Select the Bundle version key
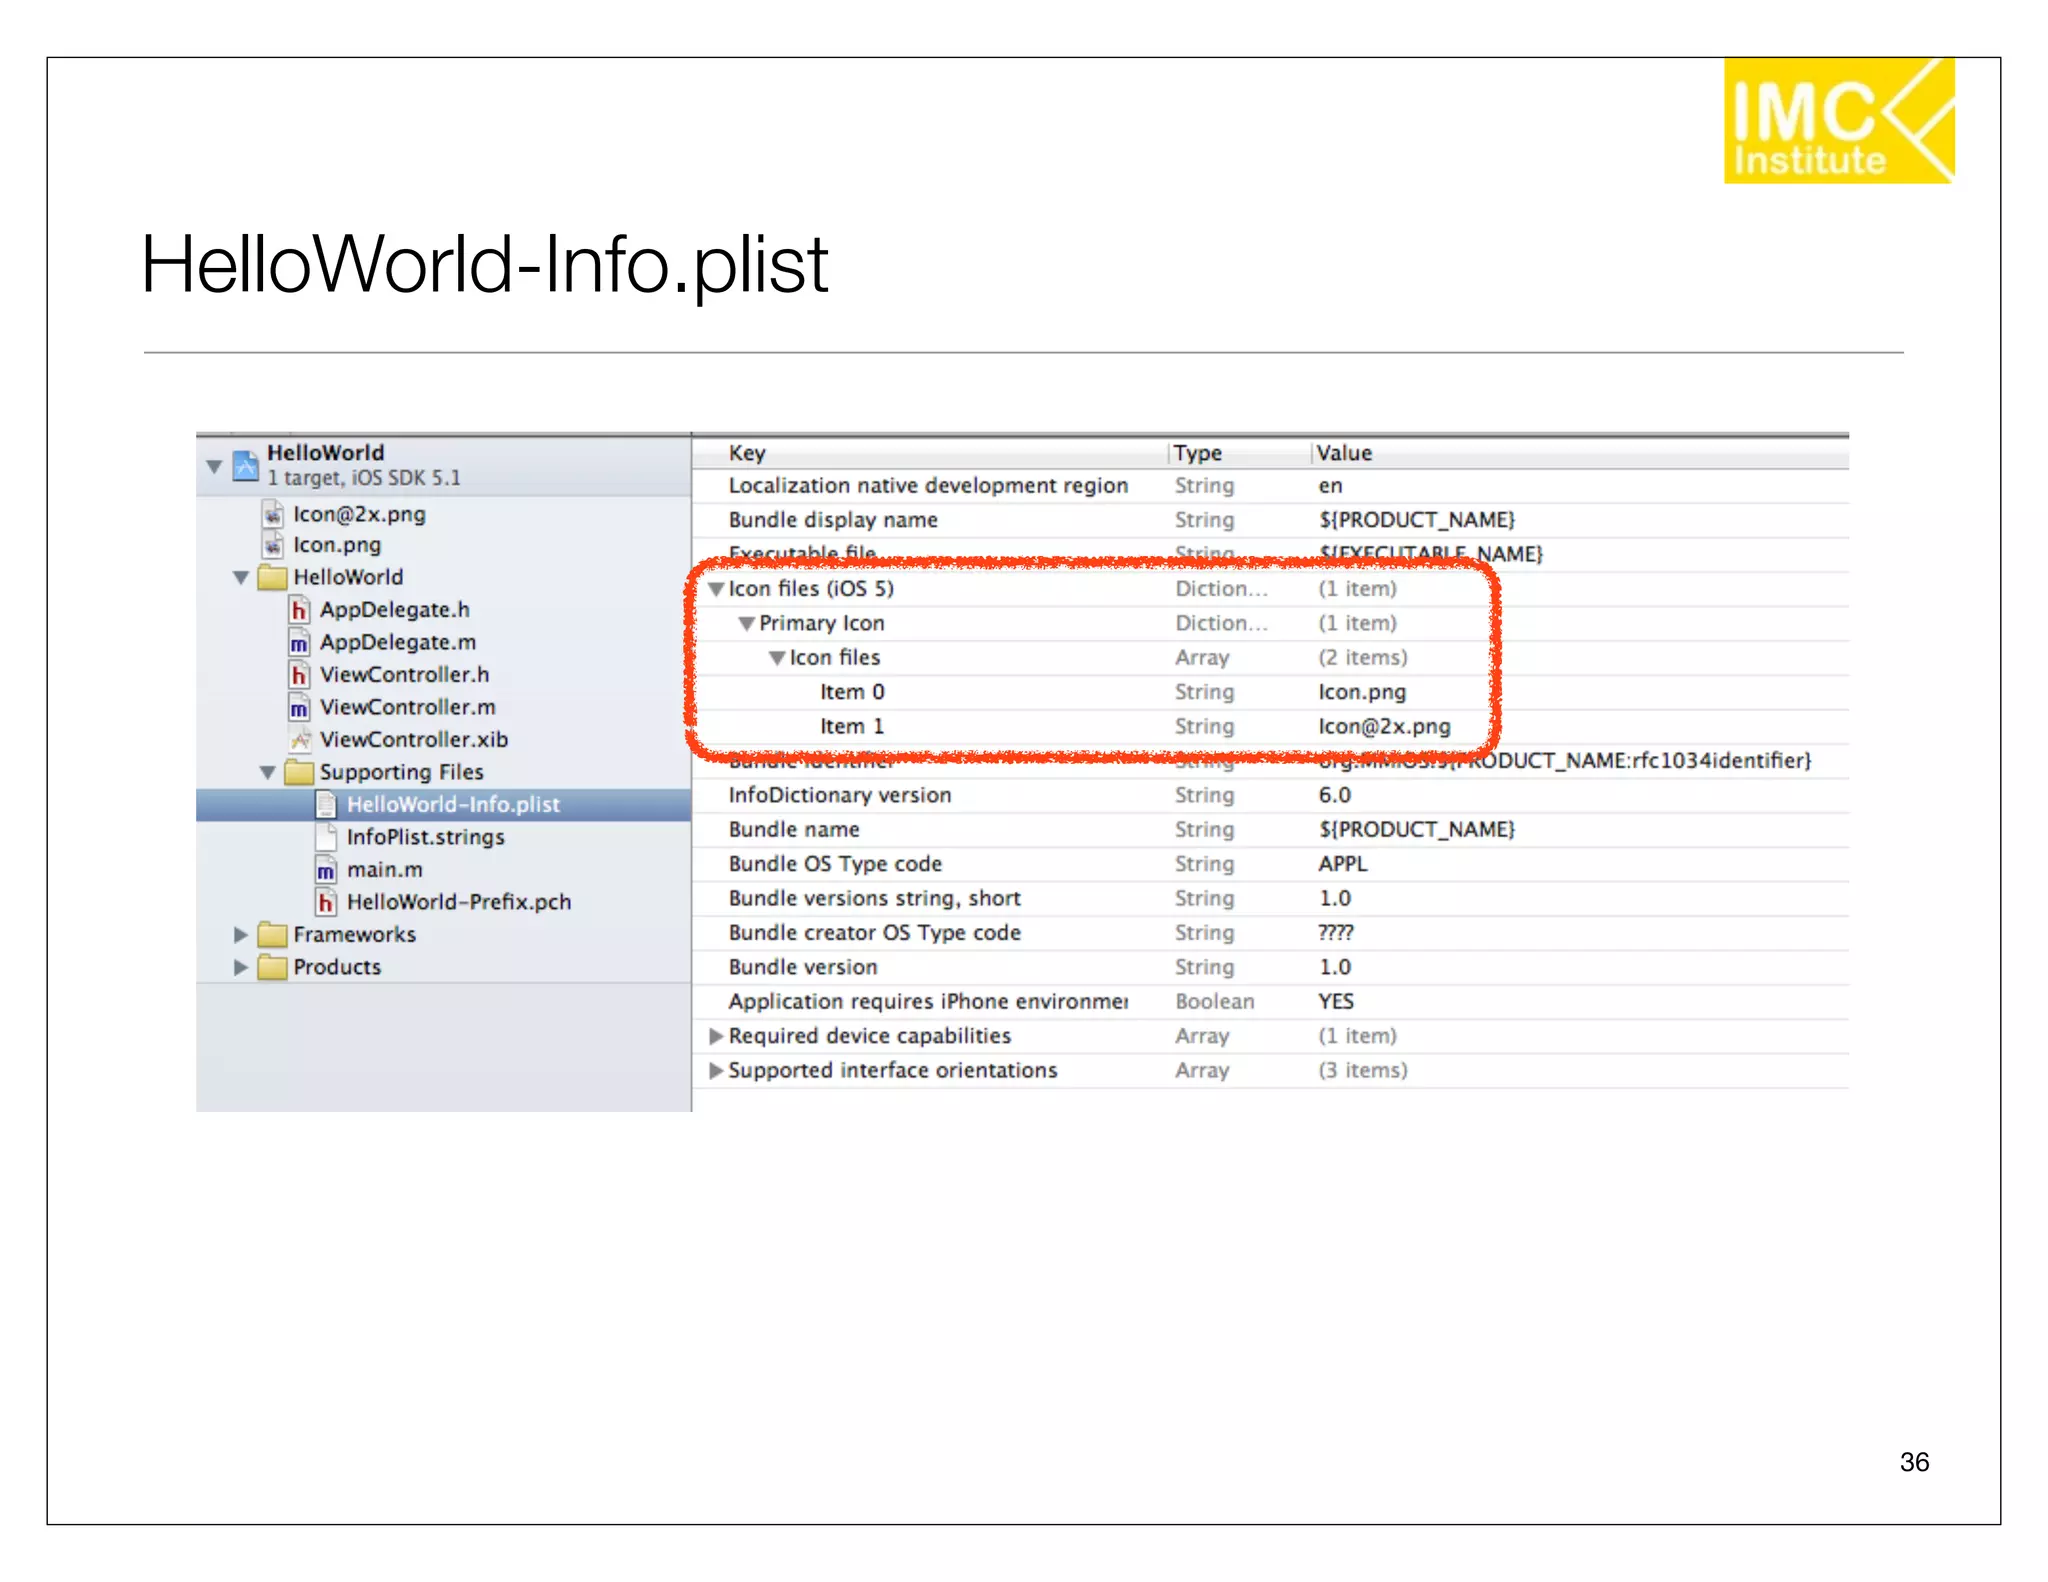Viewport: 2048px width, 1582px height. pos(803,967)
